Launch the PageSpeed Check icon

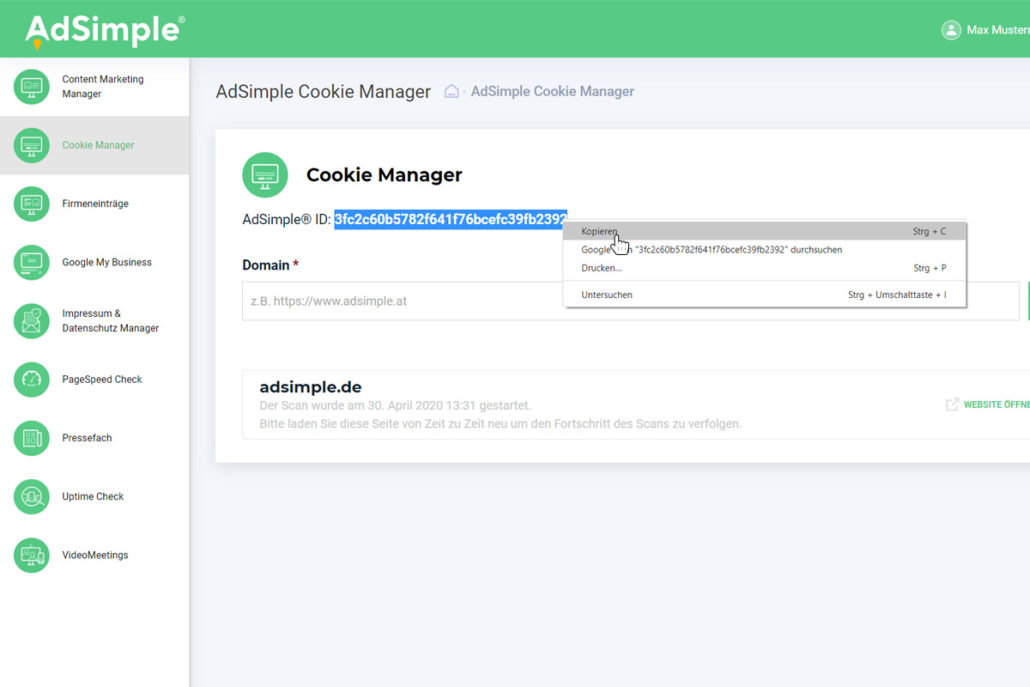click(31, 379)
